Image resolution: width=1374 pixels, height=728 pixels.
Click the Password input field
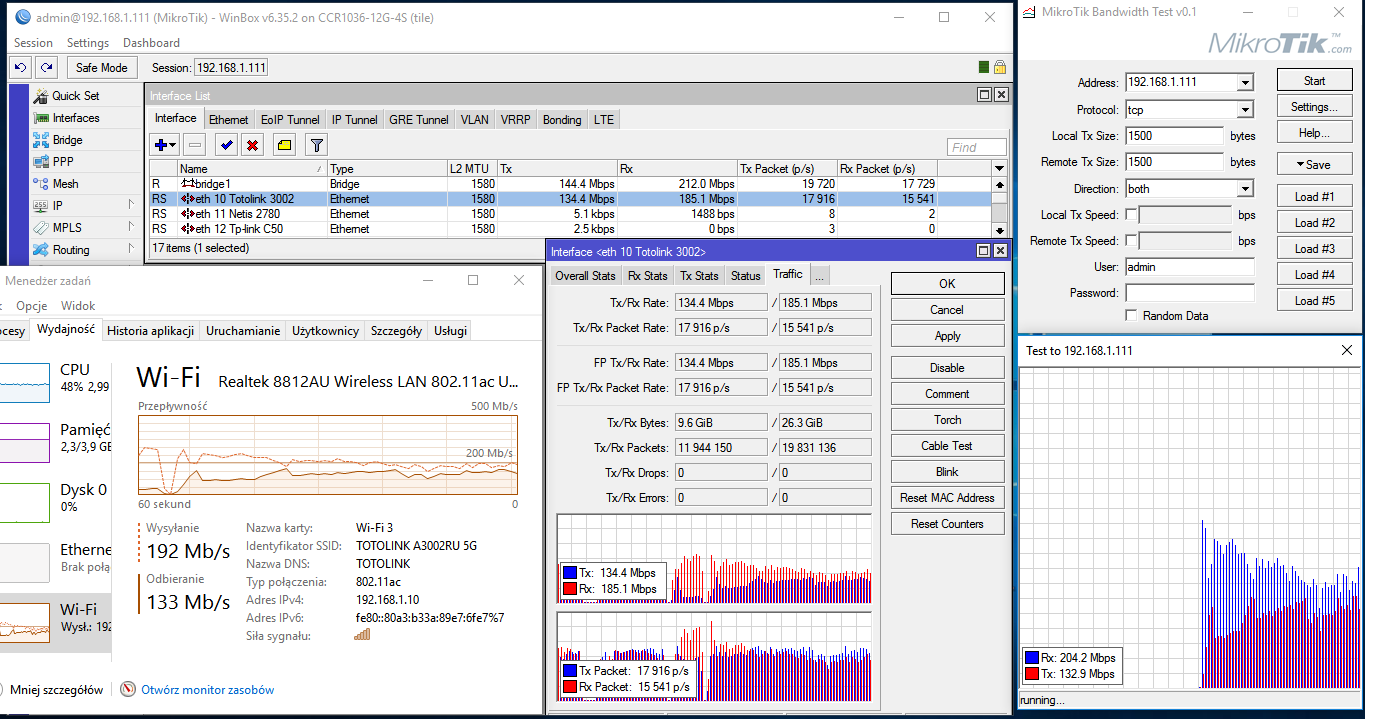click(1189, 293)
